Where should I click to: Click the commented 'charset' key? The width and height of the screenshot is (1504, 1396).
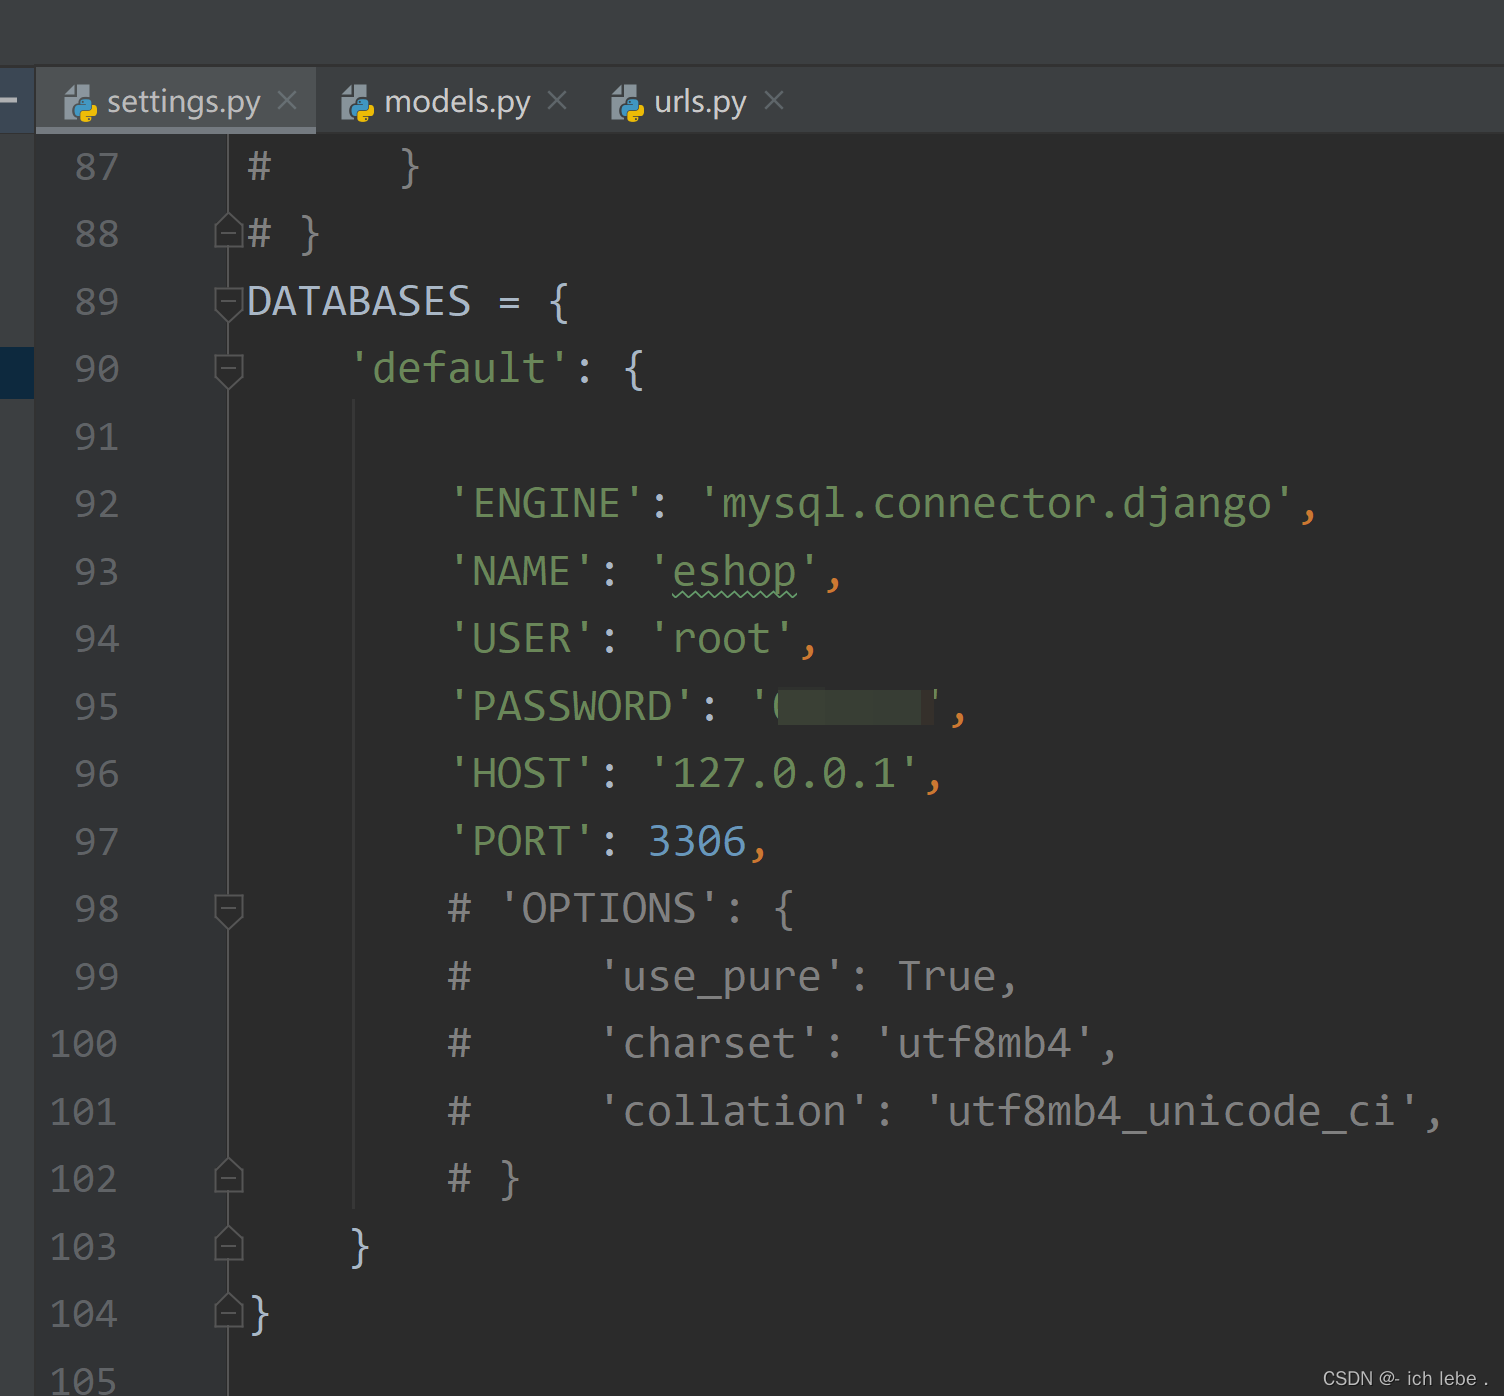click(x=709, y=1044)
